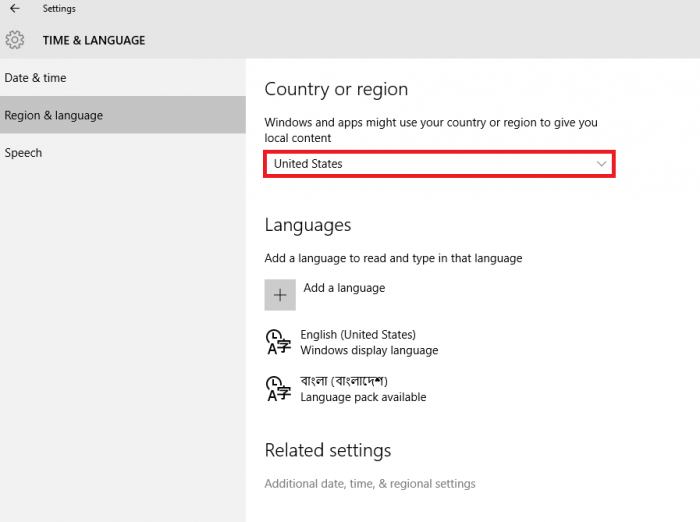Go to the Speech settings page
Screen dimensions: 700x522
[x=23, y=153]
